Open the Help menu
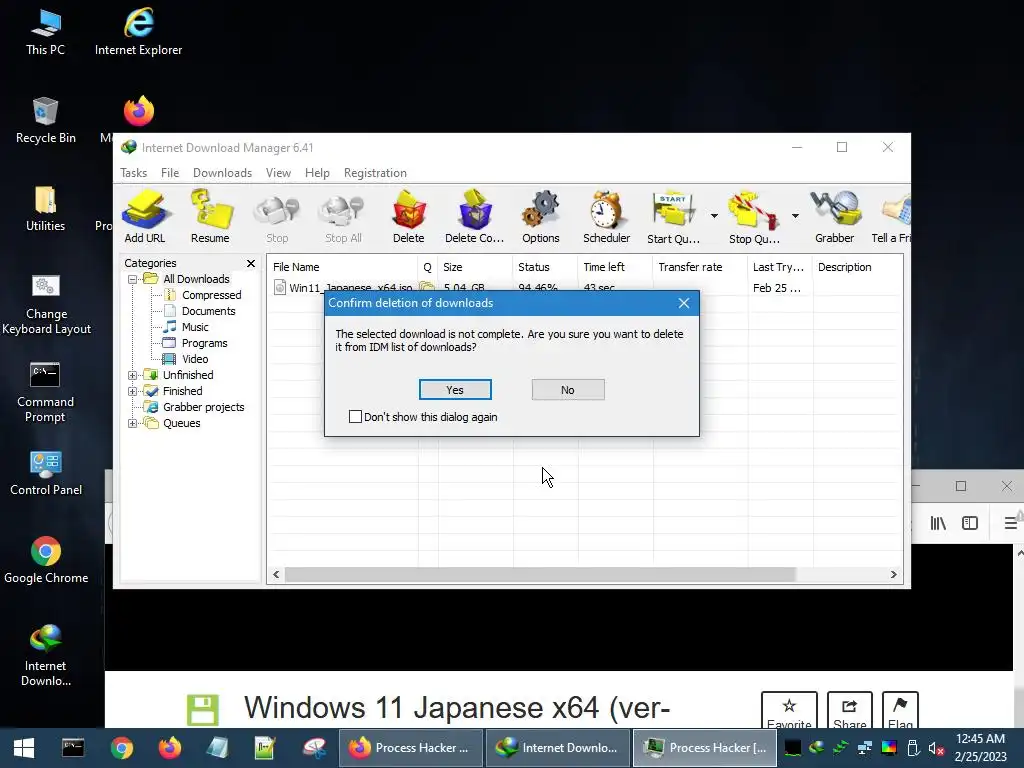Screen dimensions: 1024x768 (x=317, y=173)
